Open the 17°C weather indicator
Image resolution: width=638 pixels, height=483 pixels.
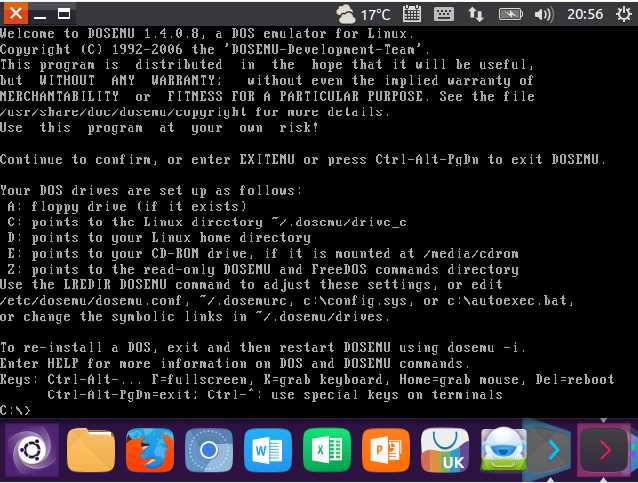coord(363,15)
